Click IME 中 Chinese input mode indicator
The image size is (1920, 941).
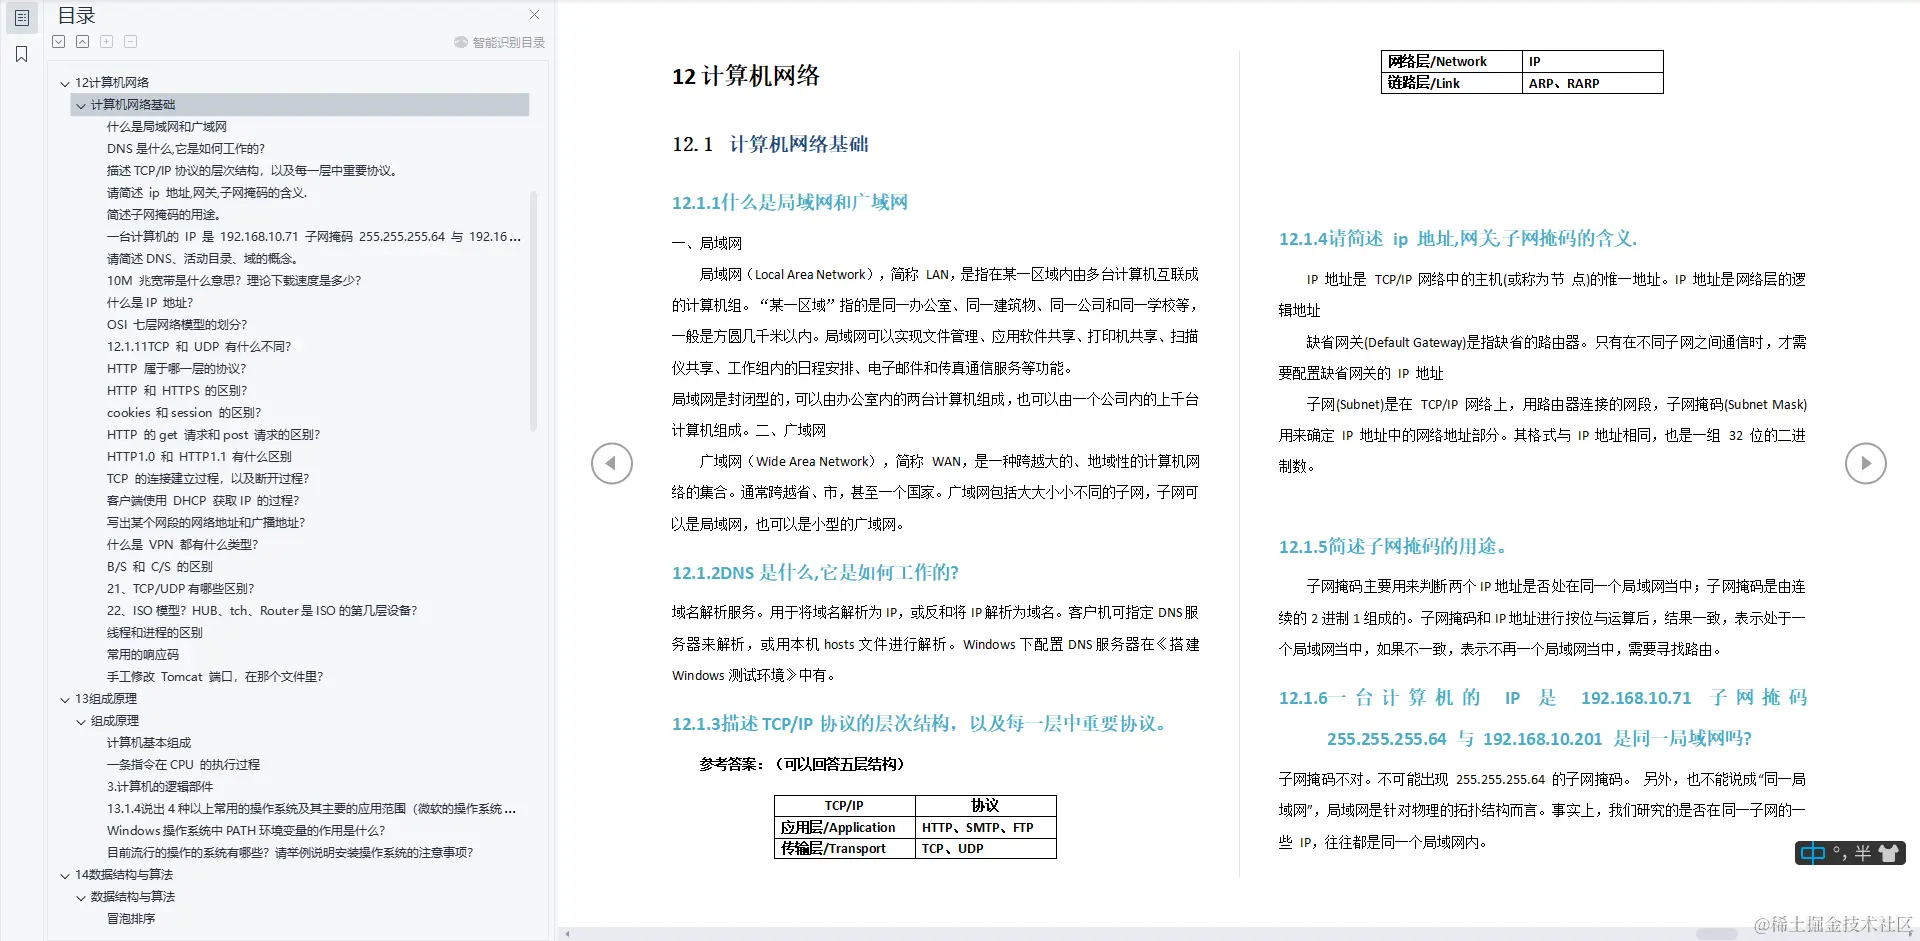pyautogui.click(x=1812, y=853)
